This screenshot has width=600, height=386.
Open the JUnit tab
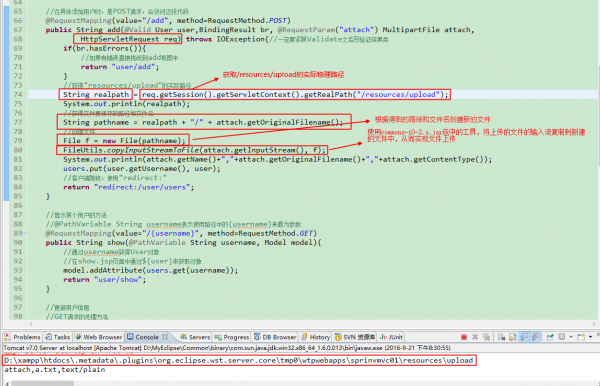pyautogui.click(x=391, y=337)
